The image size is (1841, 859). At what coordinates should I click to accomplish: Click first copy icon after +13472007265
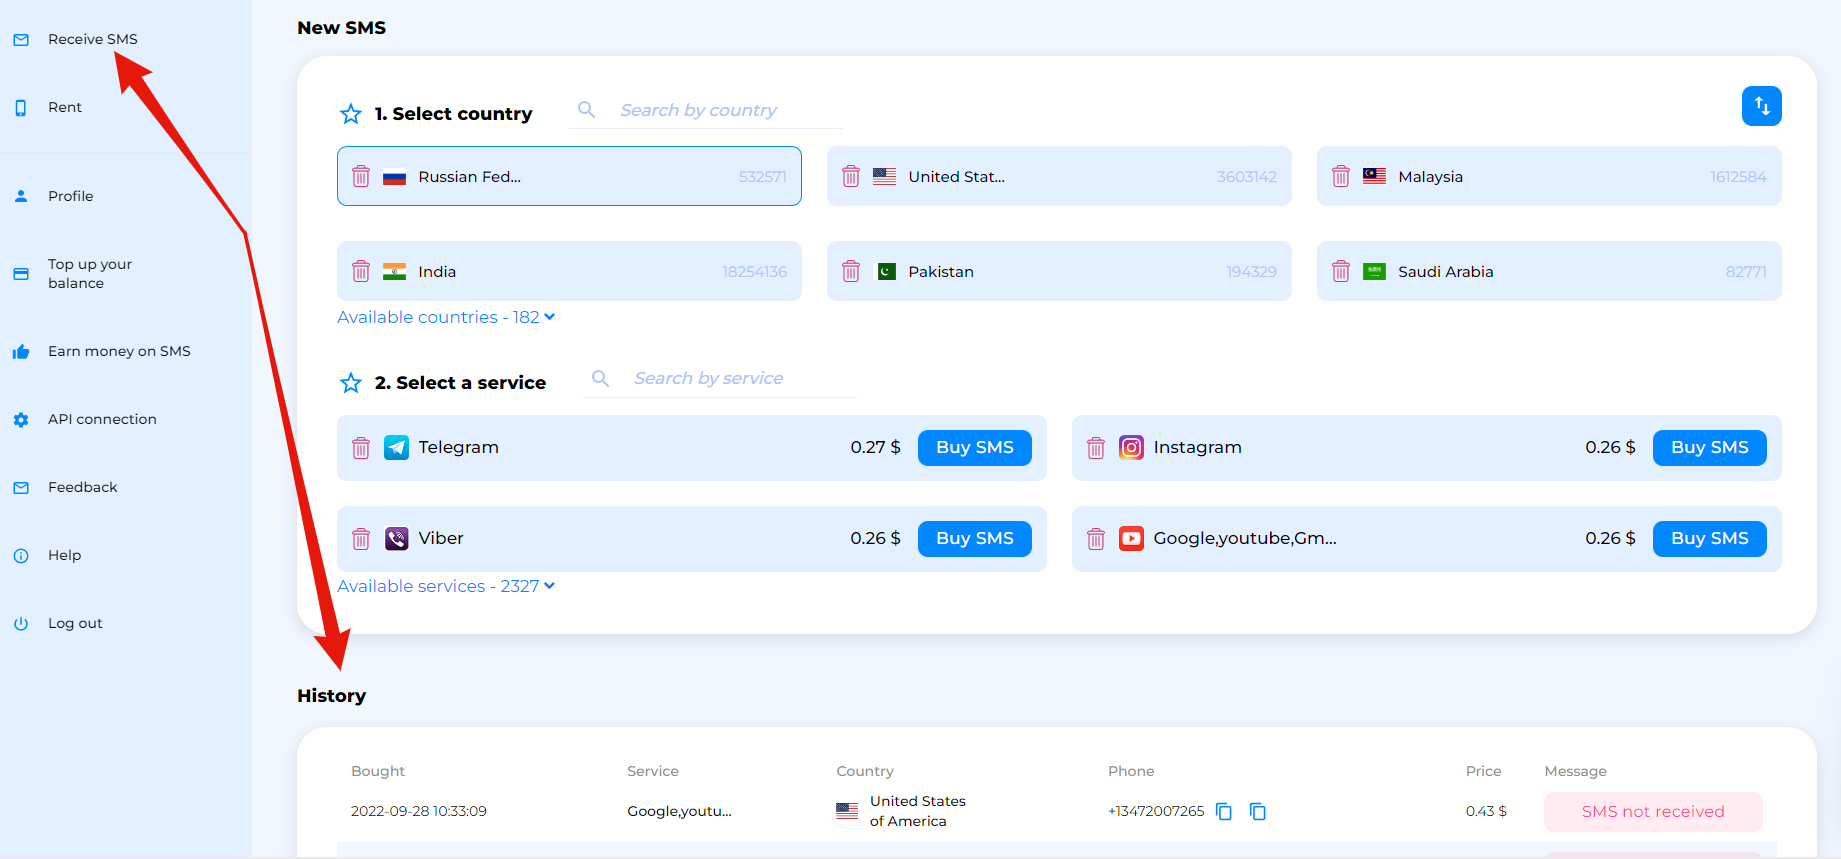pos(1224,811)
